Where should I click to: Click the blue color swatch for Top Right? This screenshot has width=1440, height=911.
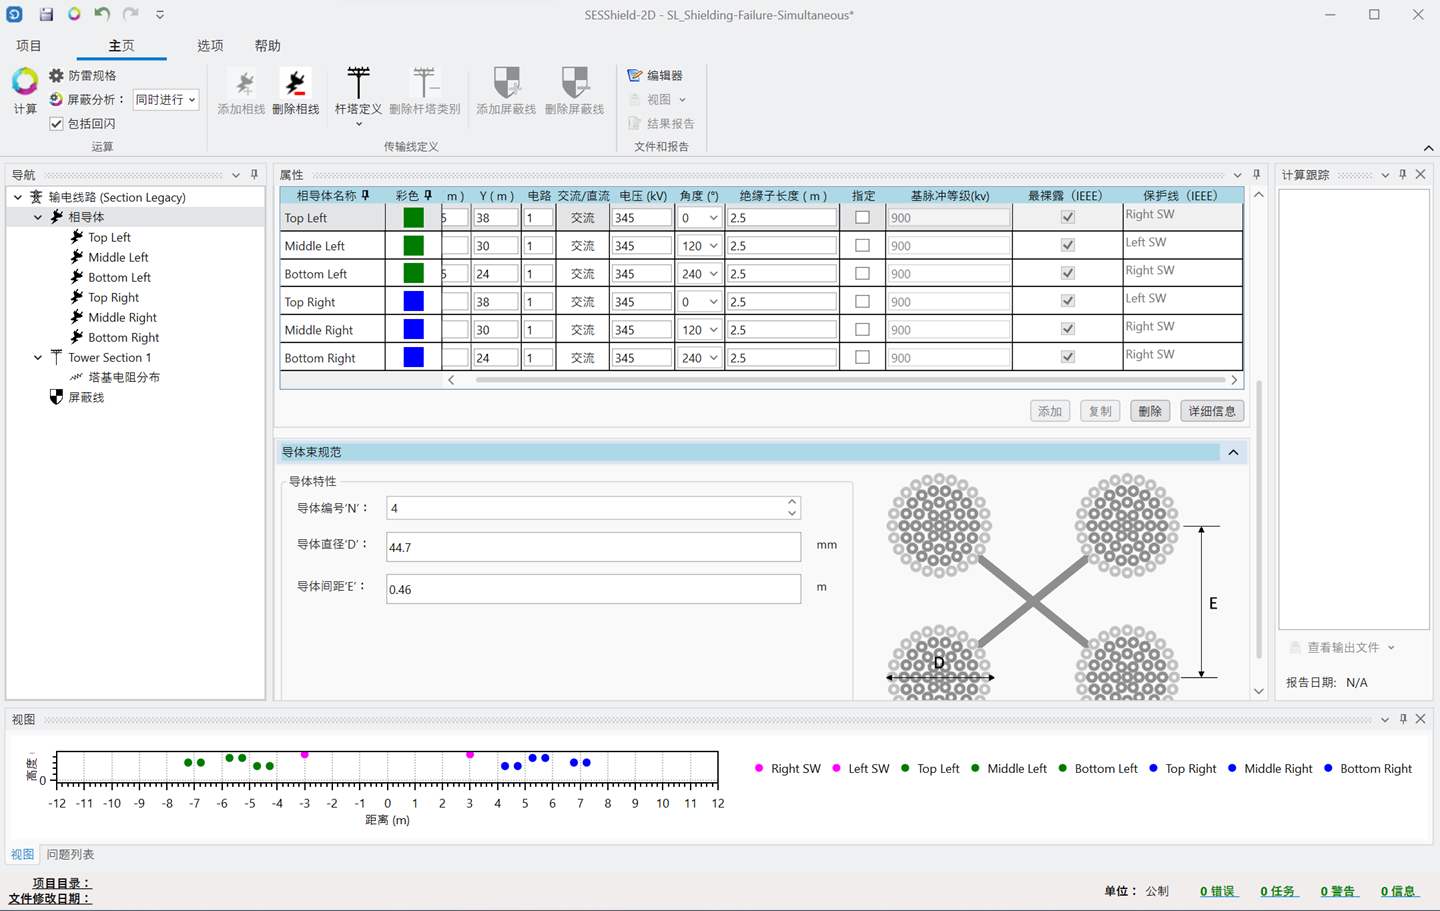pos(413,302)
